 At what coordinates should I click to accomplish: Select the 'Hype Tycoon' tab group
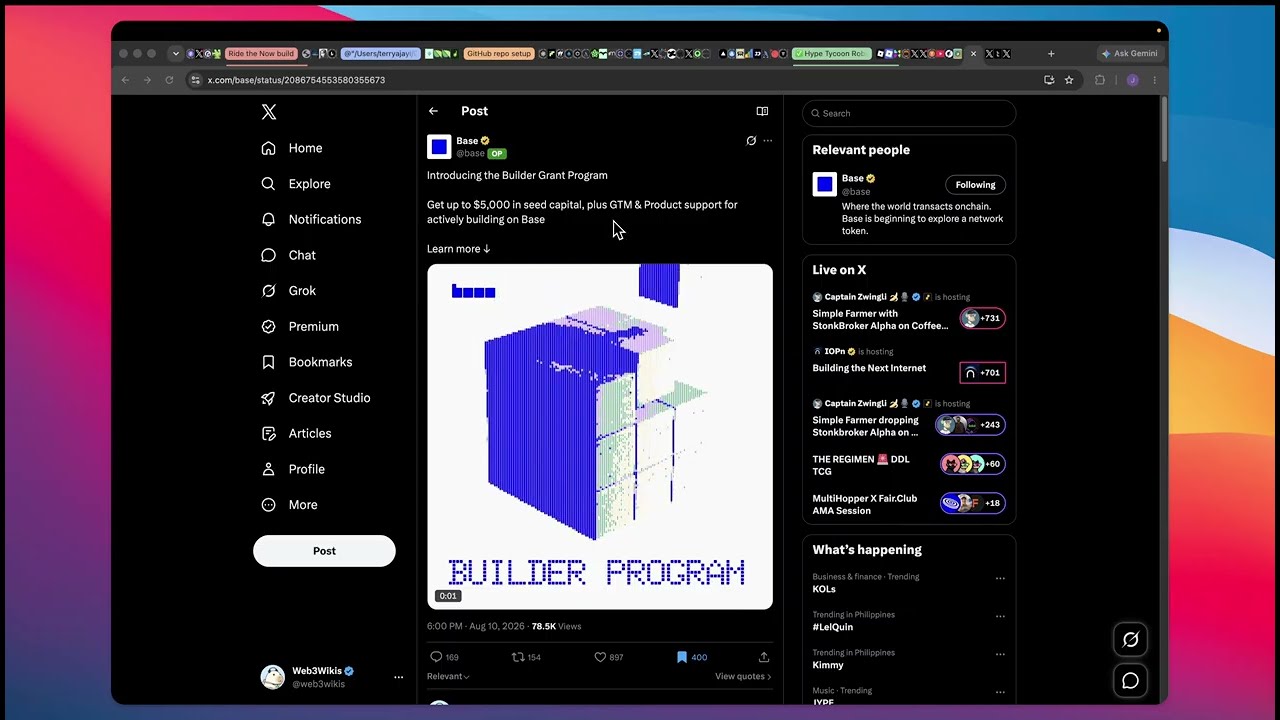(x=831, y=54)
